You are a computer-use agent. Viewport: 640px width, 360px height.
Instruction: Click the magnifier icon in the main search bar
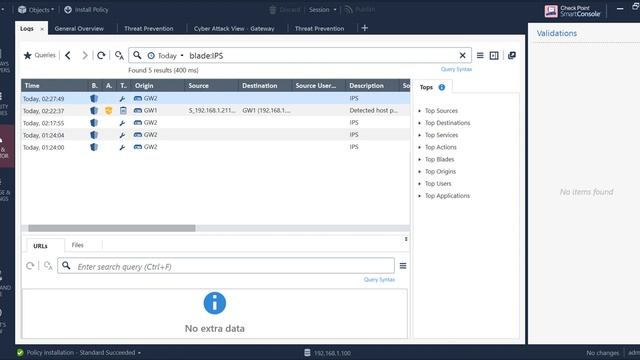pyautogui.click(x=137, y=55)
